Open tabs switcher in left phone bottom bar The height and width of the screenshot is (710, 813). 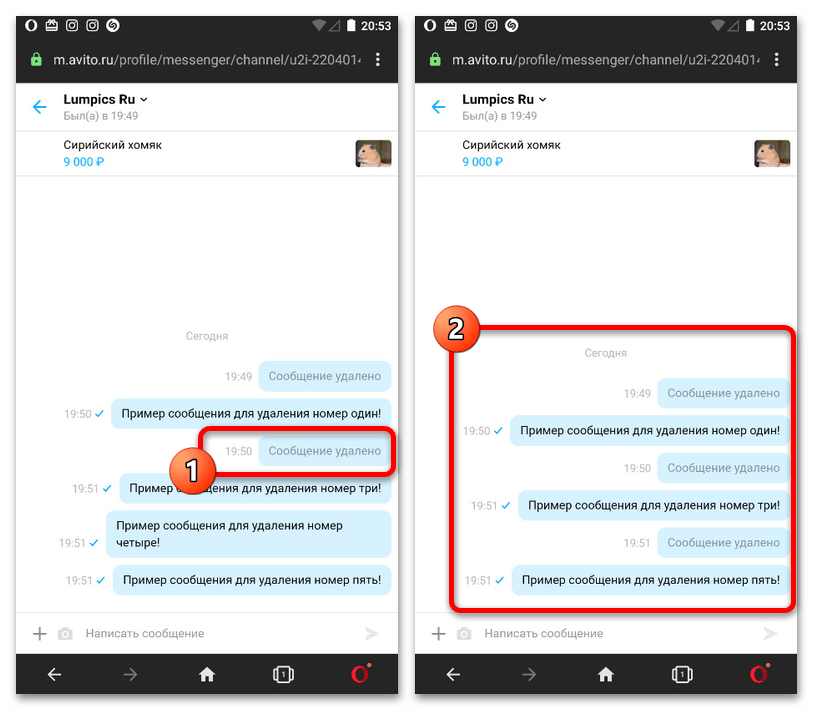(x=283, y=674)
